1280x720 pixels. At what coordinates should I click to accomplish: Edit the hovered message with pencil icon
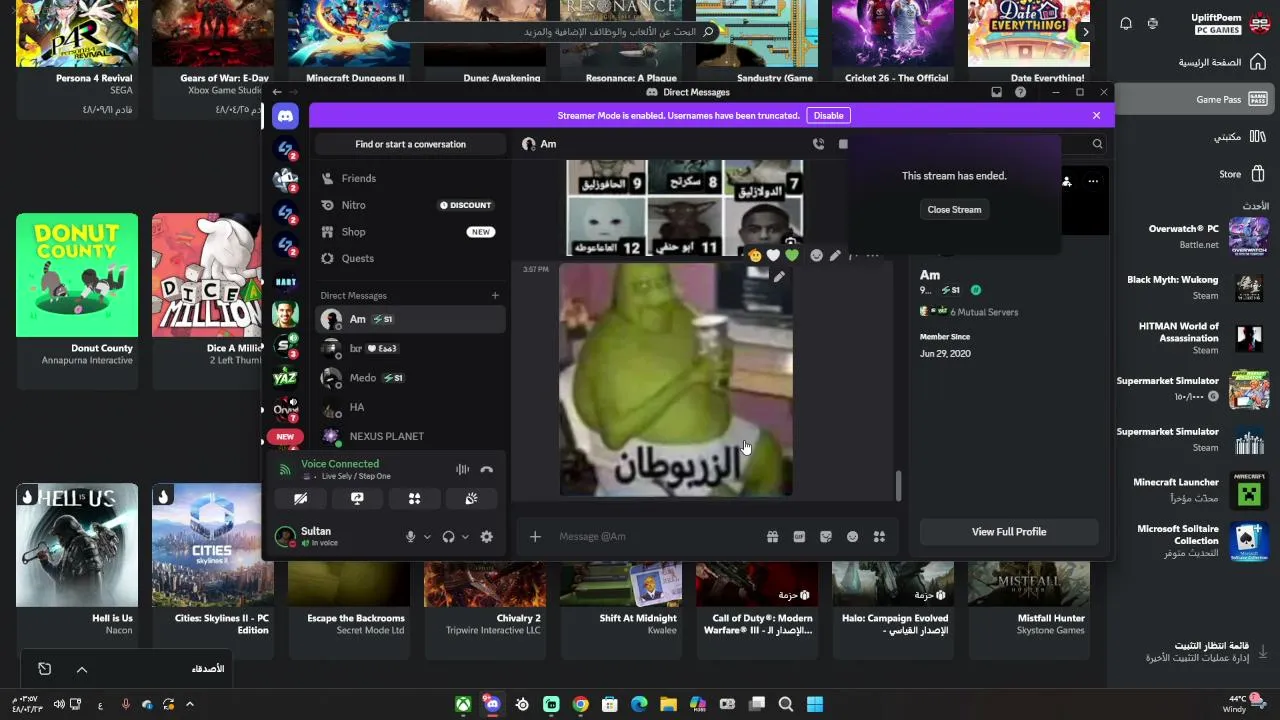point(835,256)
